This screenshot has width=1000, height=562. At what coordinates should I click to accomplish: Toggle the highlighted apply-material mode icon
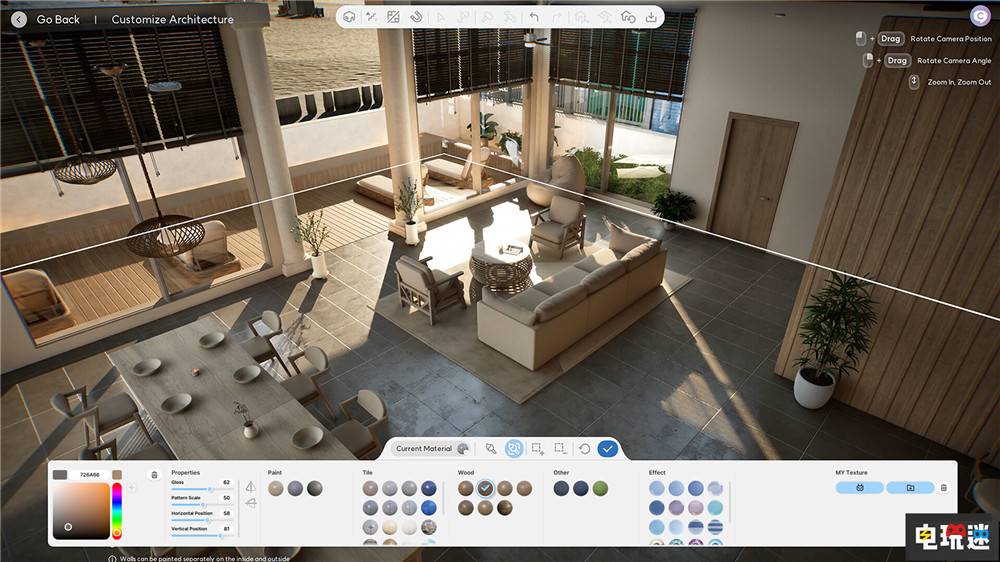click(514, 449)
